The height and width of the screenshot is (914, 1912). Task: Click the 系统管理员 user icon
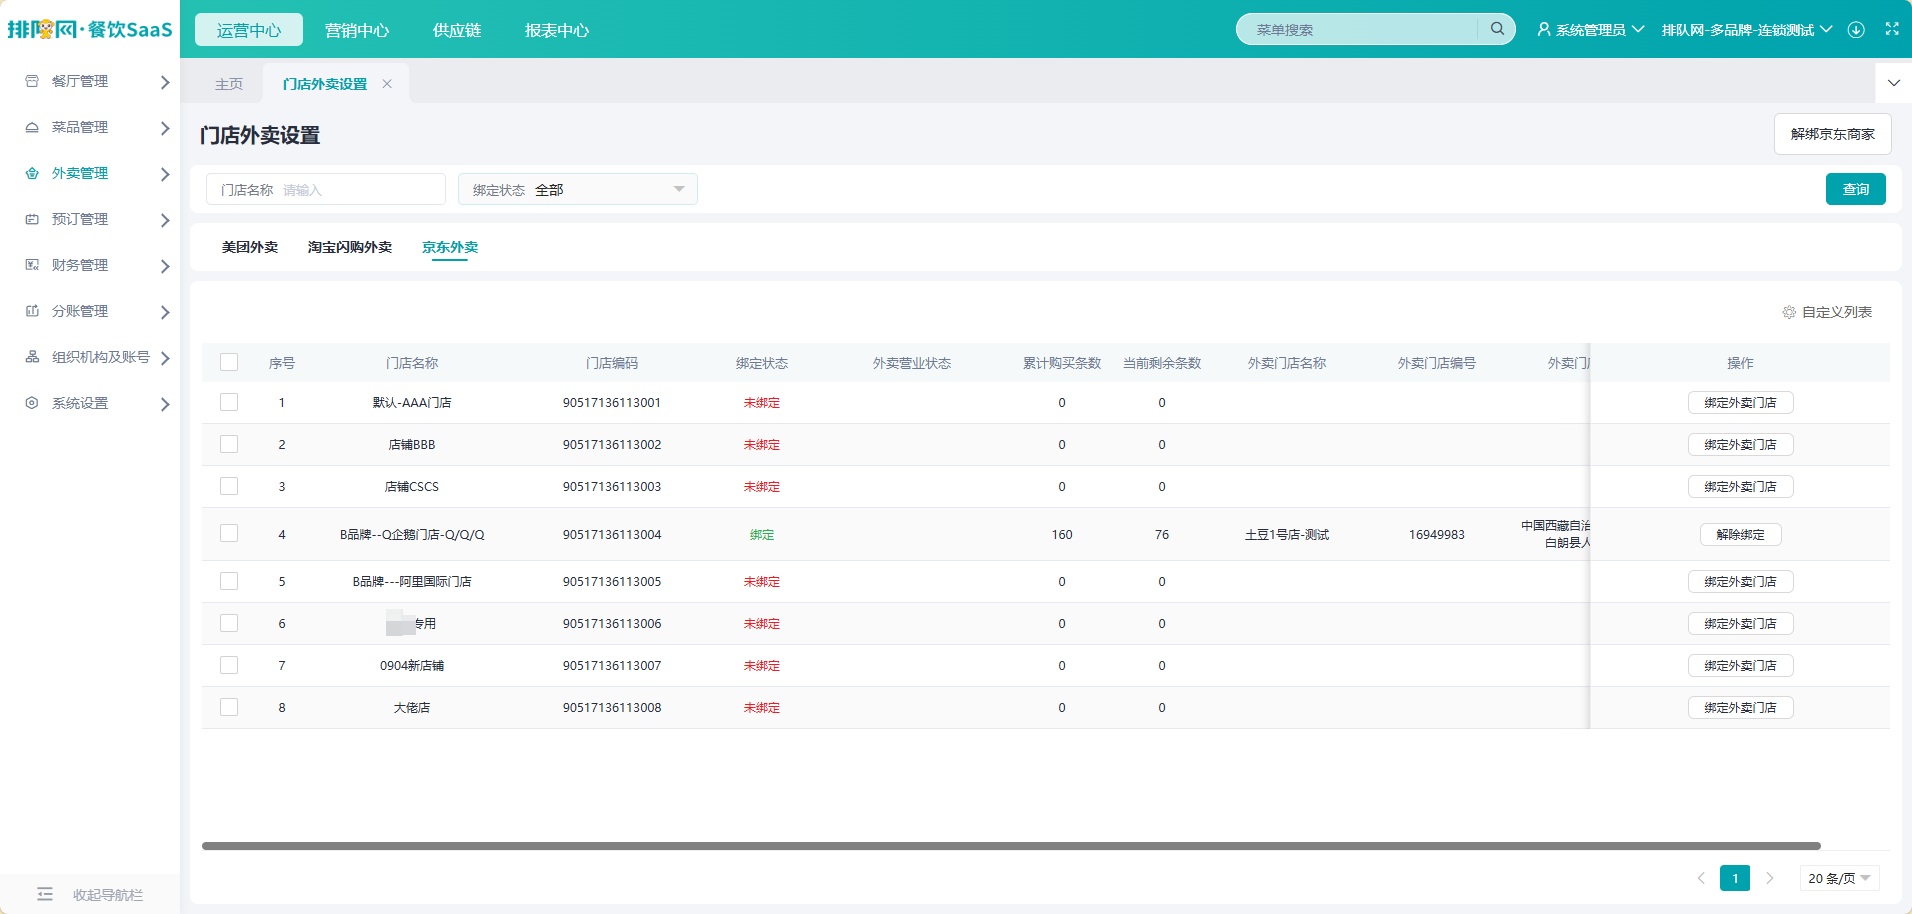tap(1544, 30)
